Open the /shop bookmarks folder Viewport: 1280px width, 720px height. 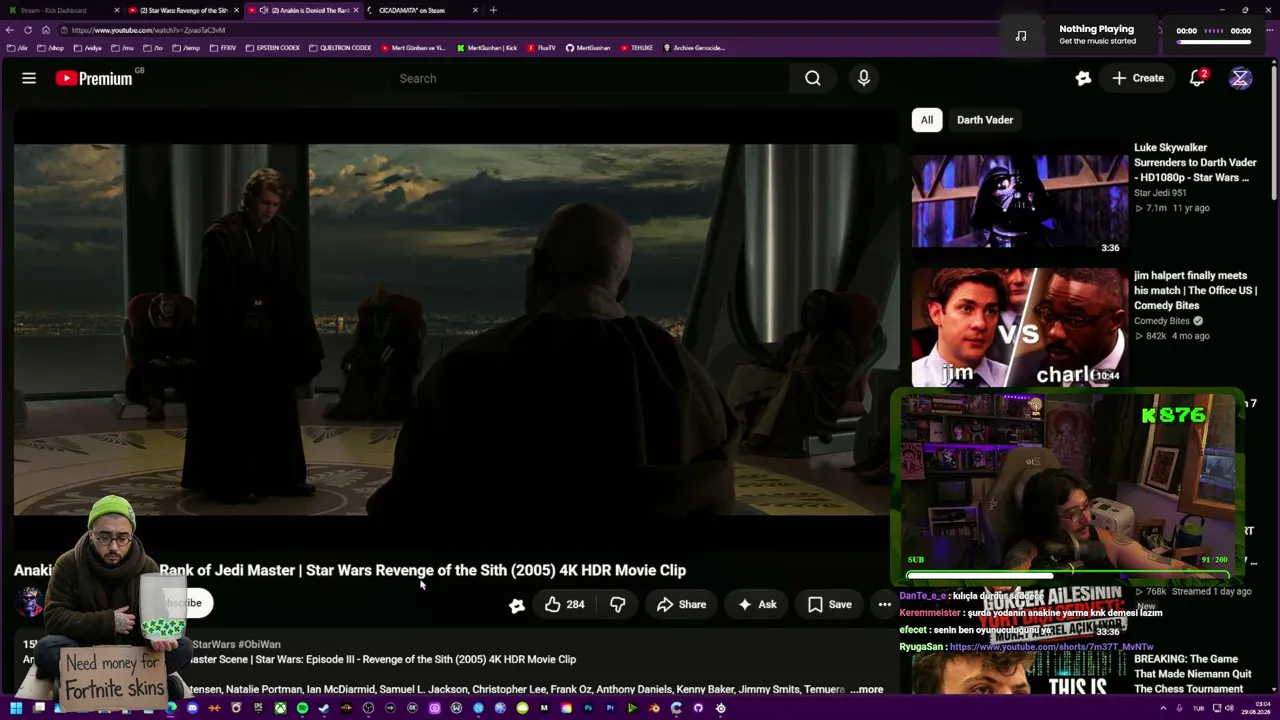51,48
